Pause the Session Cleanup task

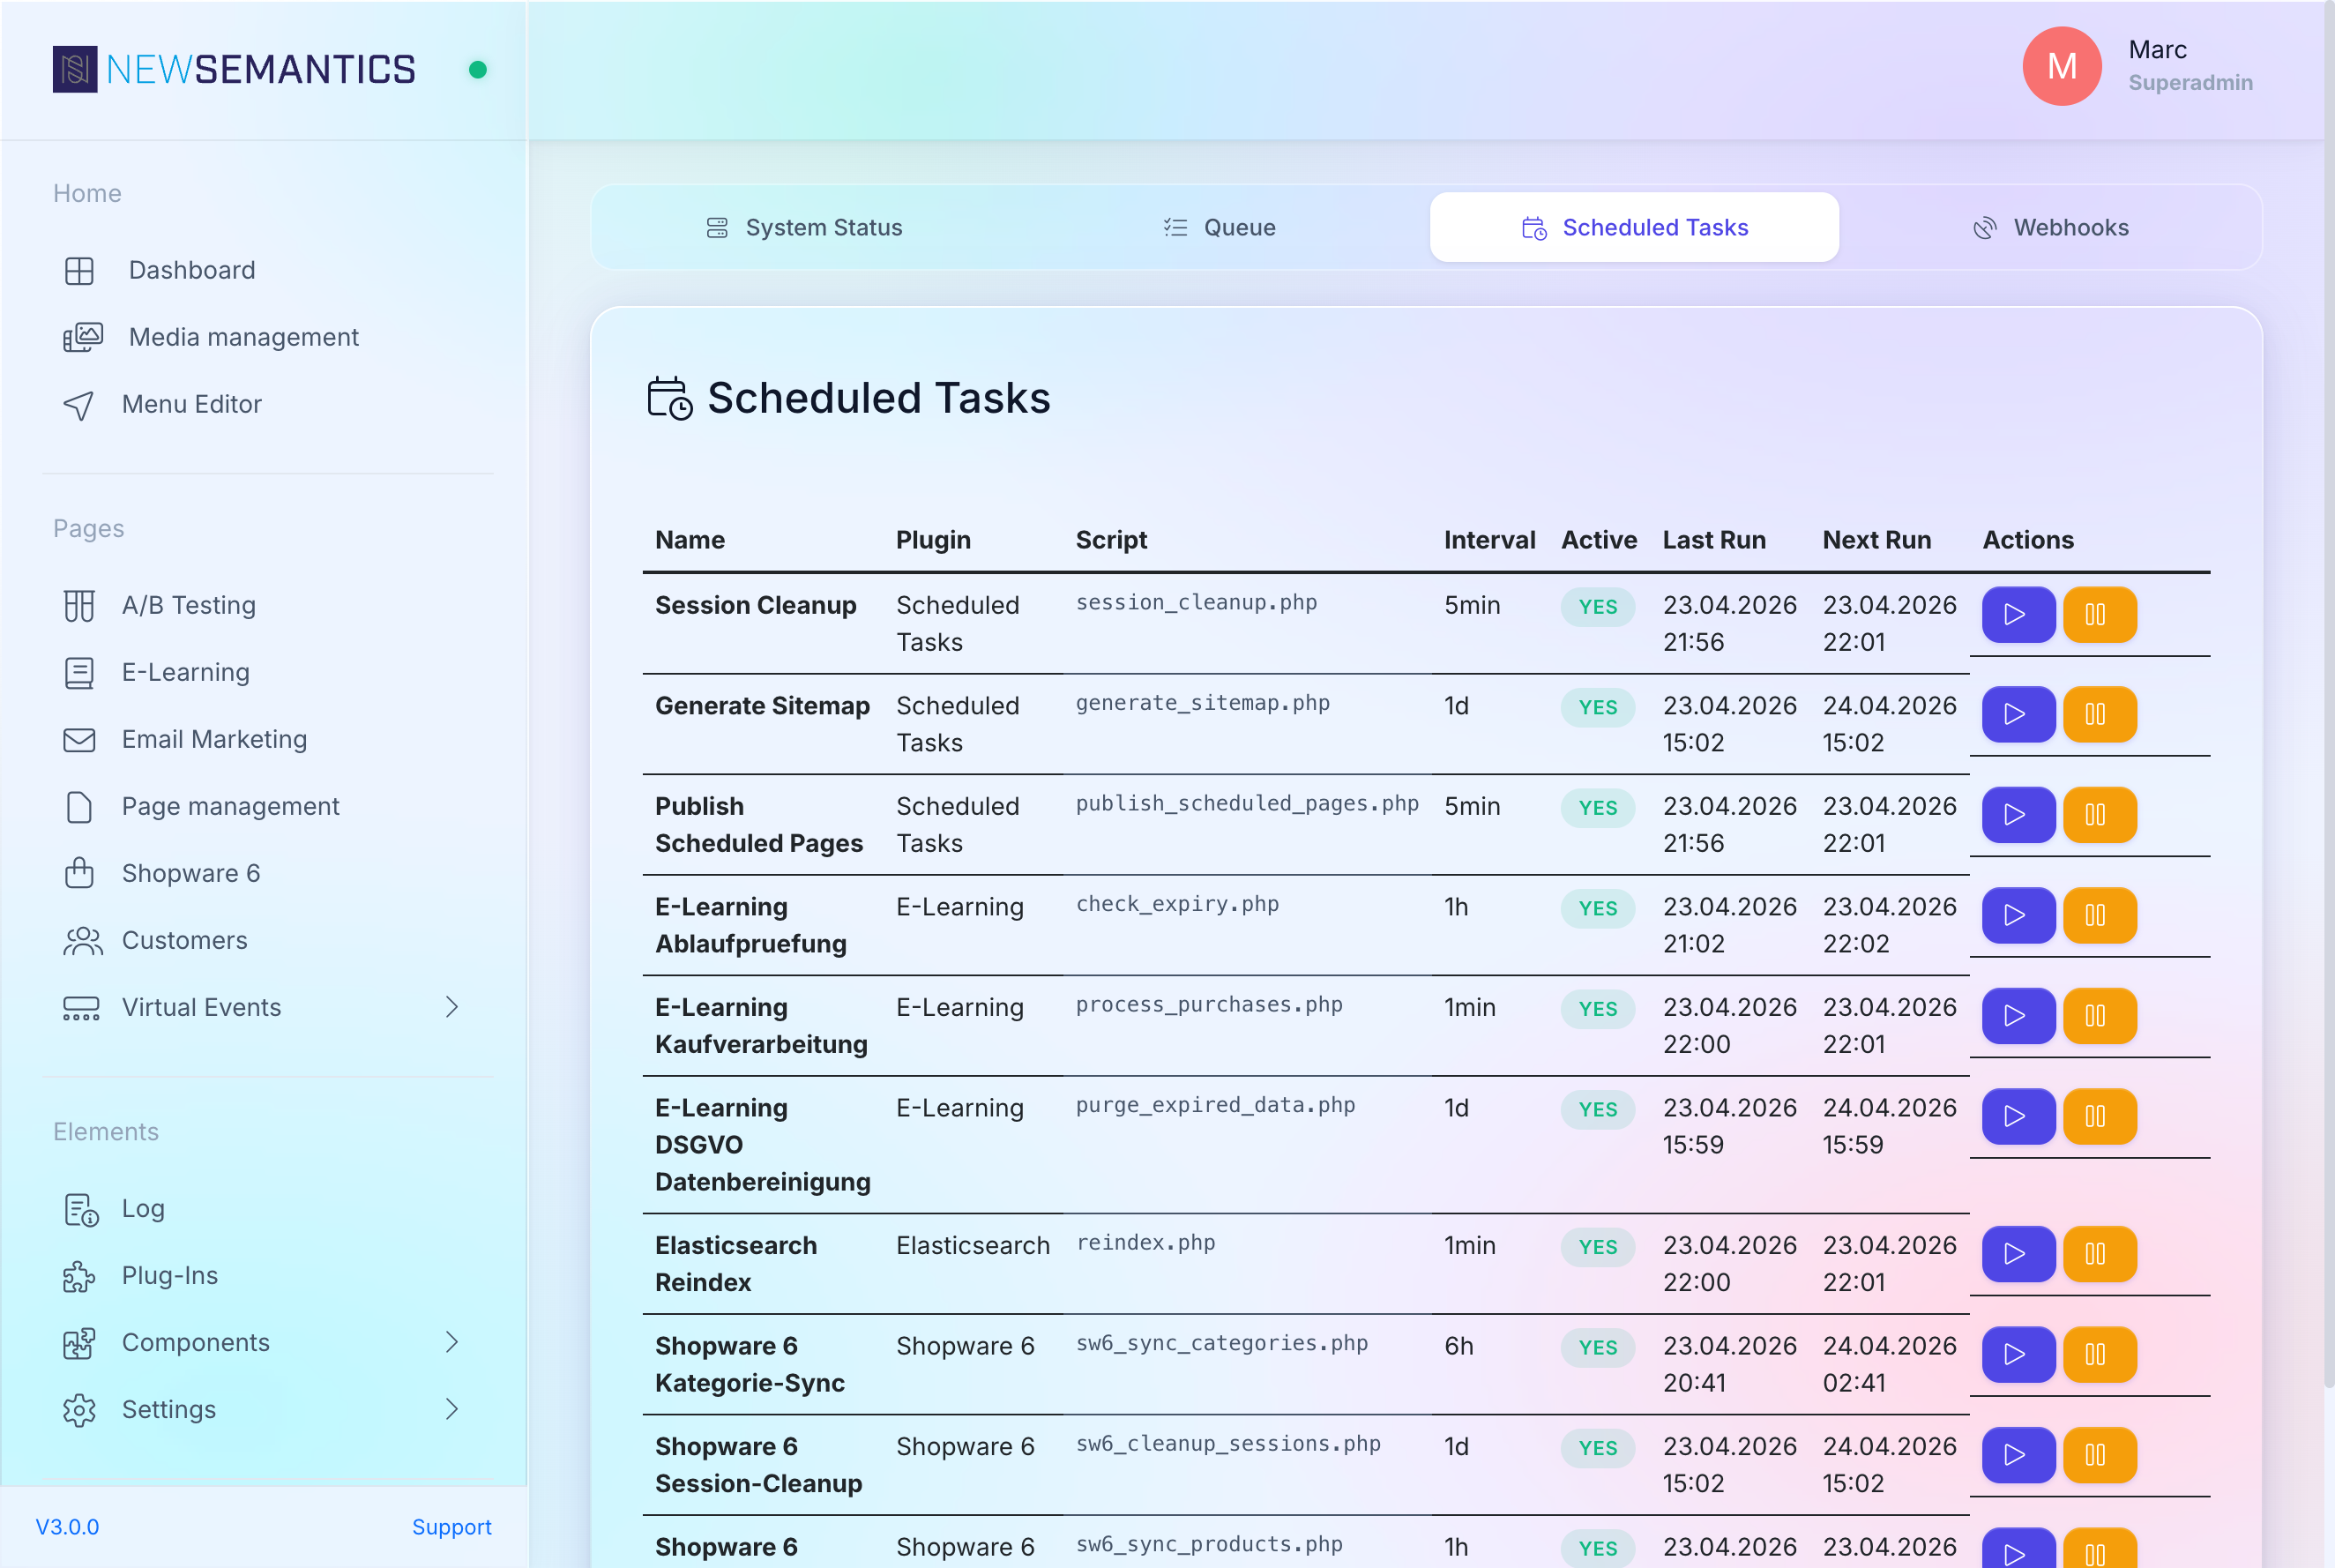coord(2099,615)
